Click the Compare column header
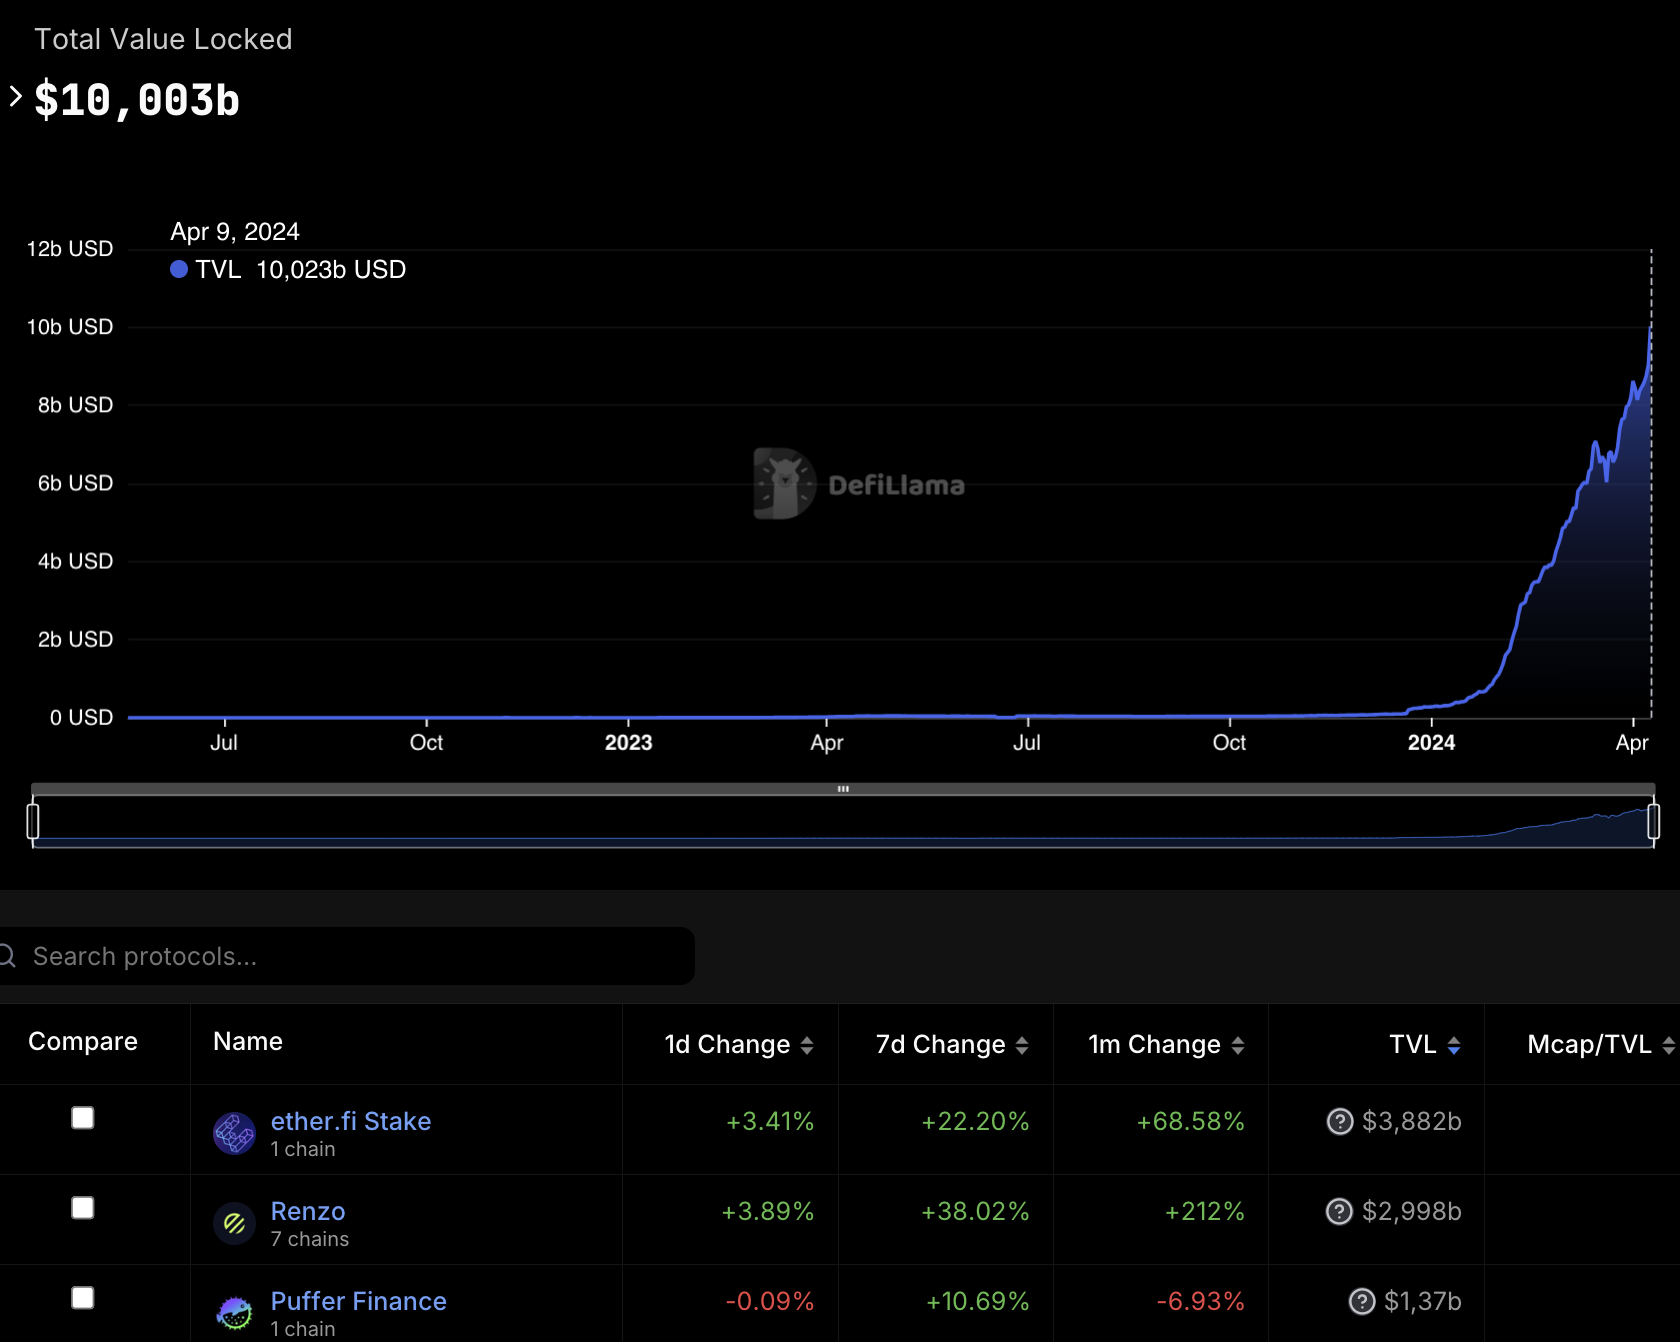This screenshot has width=1680, height=1342. [x=83, y=1041]
